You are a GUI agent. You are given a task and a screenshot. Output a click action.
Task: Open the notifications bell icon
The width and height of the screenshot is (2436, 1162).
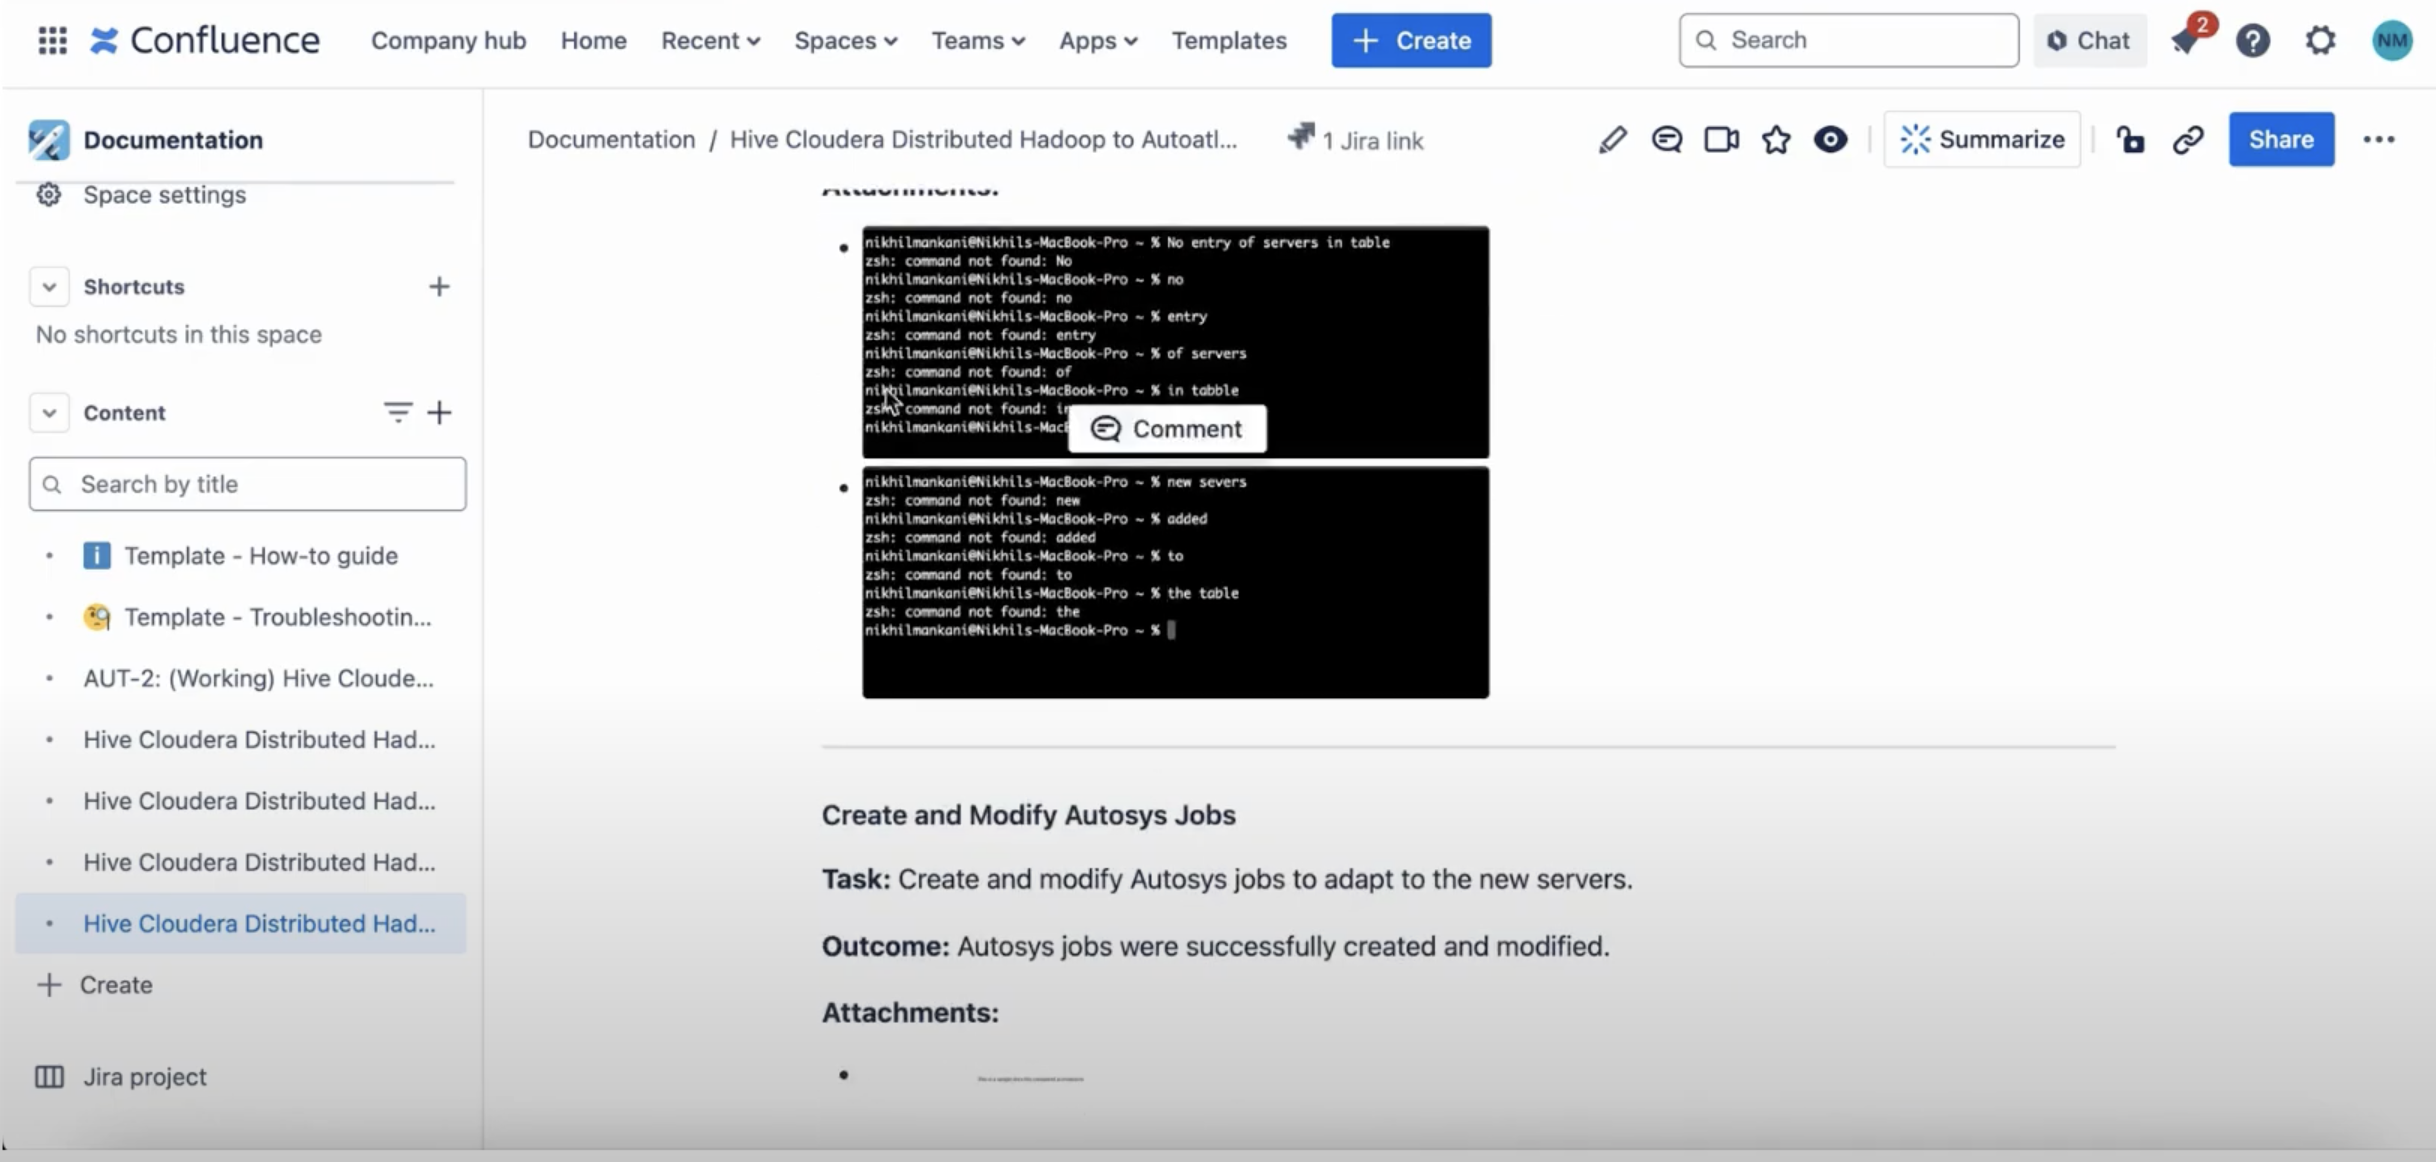(2186, 41)
